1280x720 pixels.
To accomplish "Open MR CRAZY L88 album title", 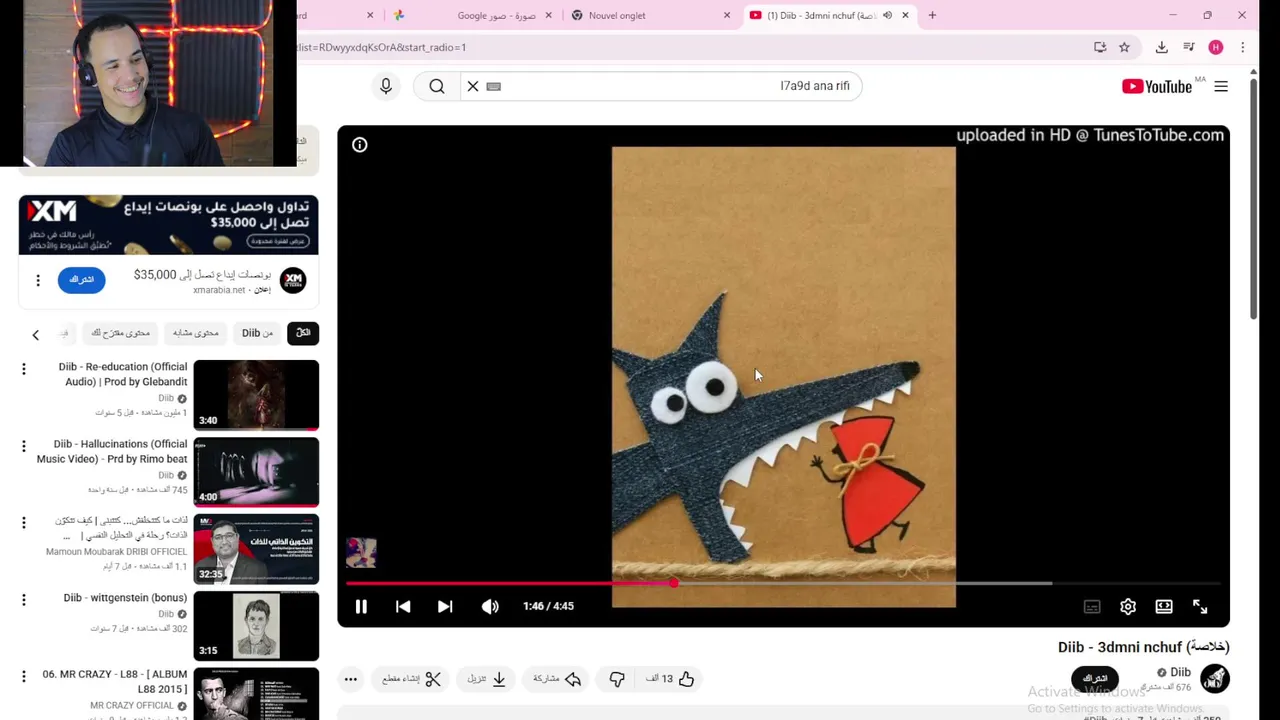I will point(115,682).
